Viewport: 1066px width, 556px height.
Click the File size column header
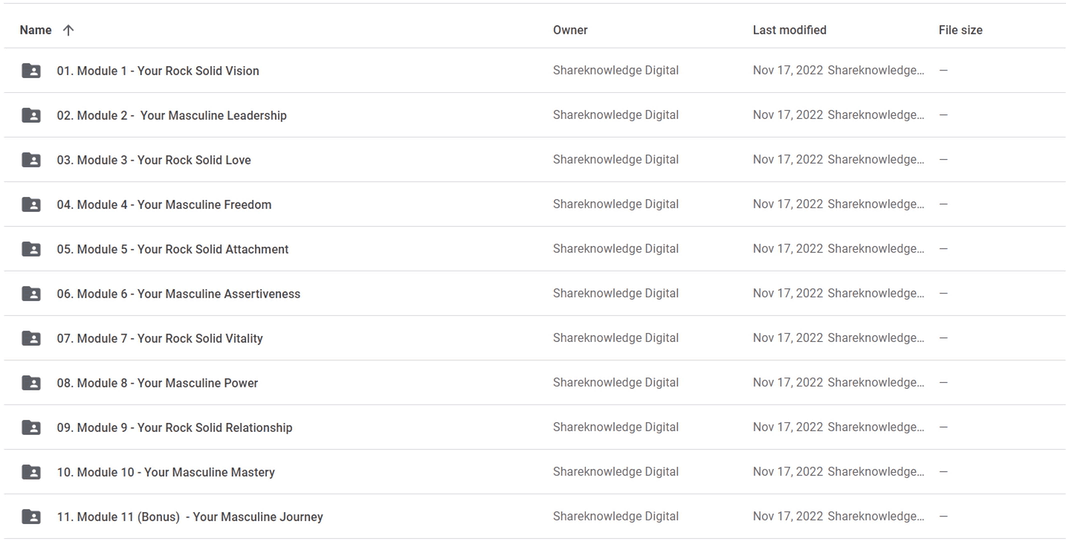(x=960, y=30)
